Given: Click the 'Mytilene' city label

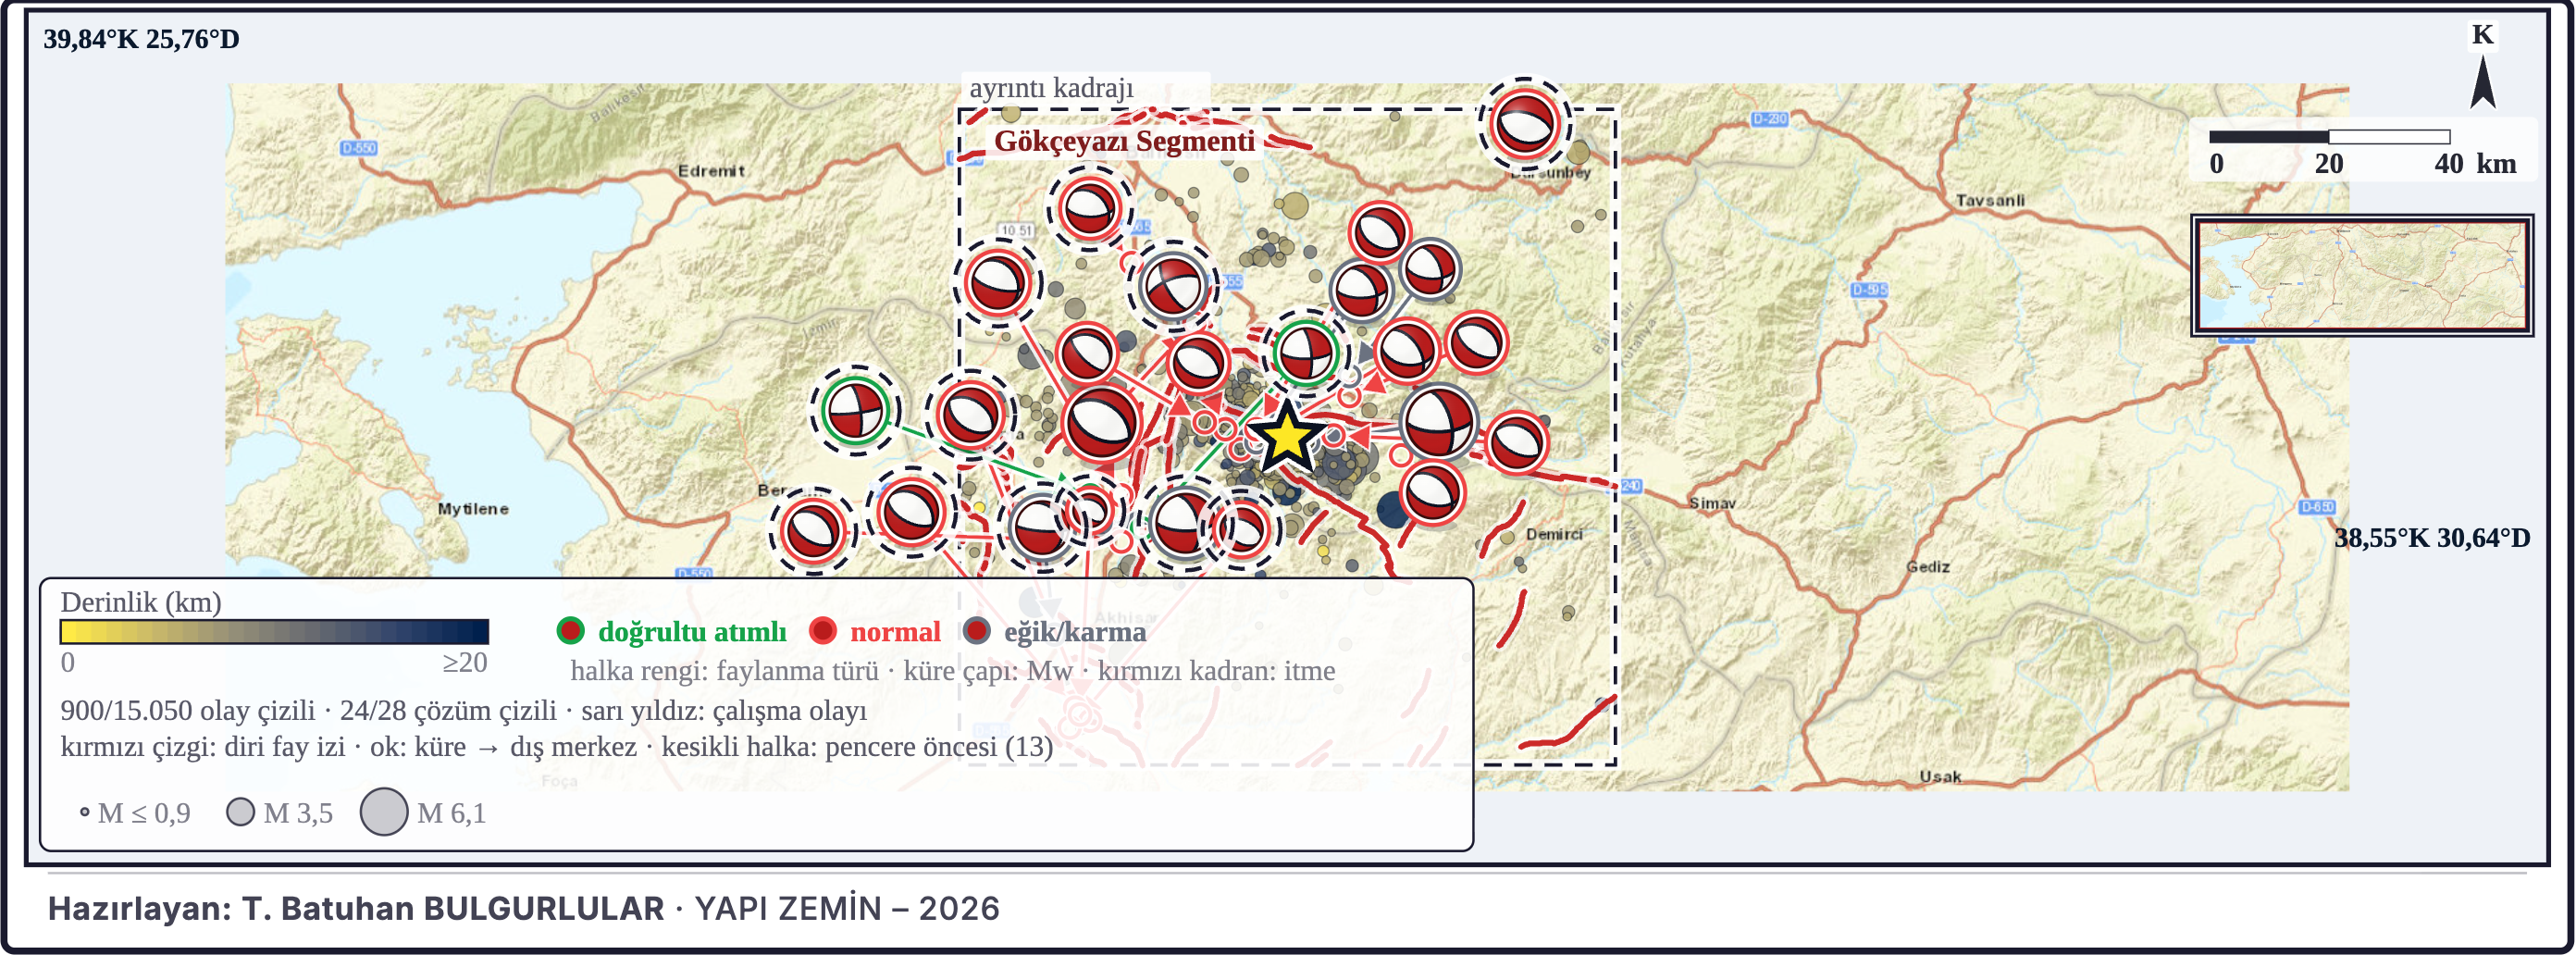Looking at the screenshot, I should pos(473,509).
